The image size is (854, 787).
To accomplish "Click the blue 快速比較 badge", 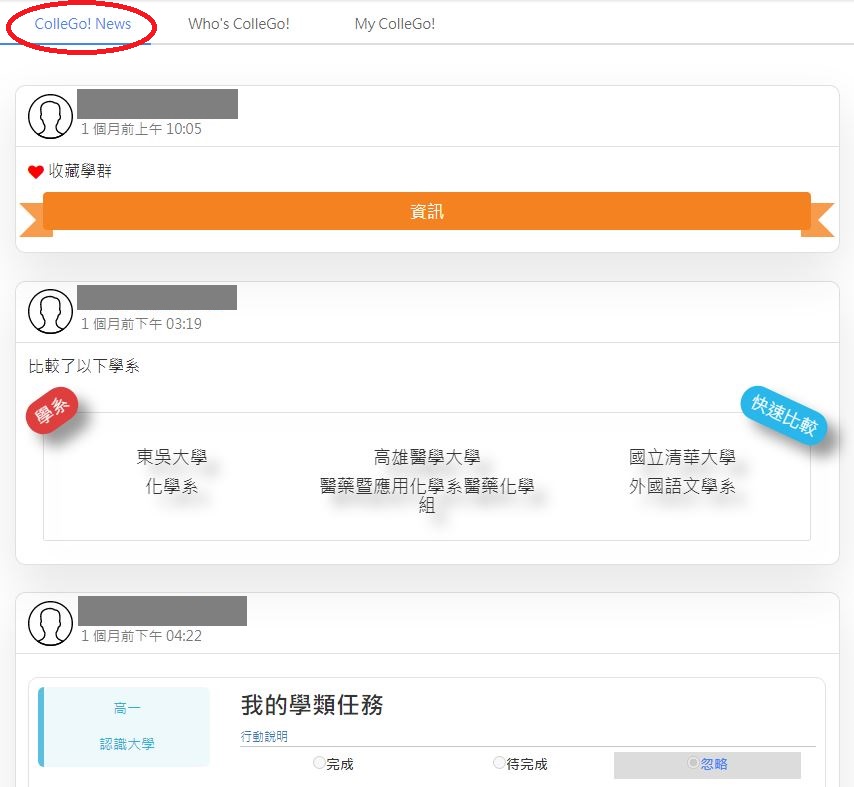I will pos(784,416).
